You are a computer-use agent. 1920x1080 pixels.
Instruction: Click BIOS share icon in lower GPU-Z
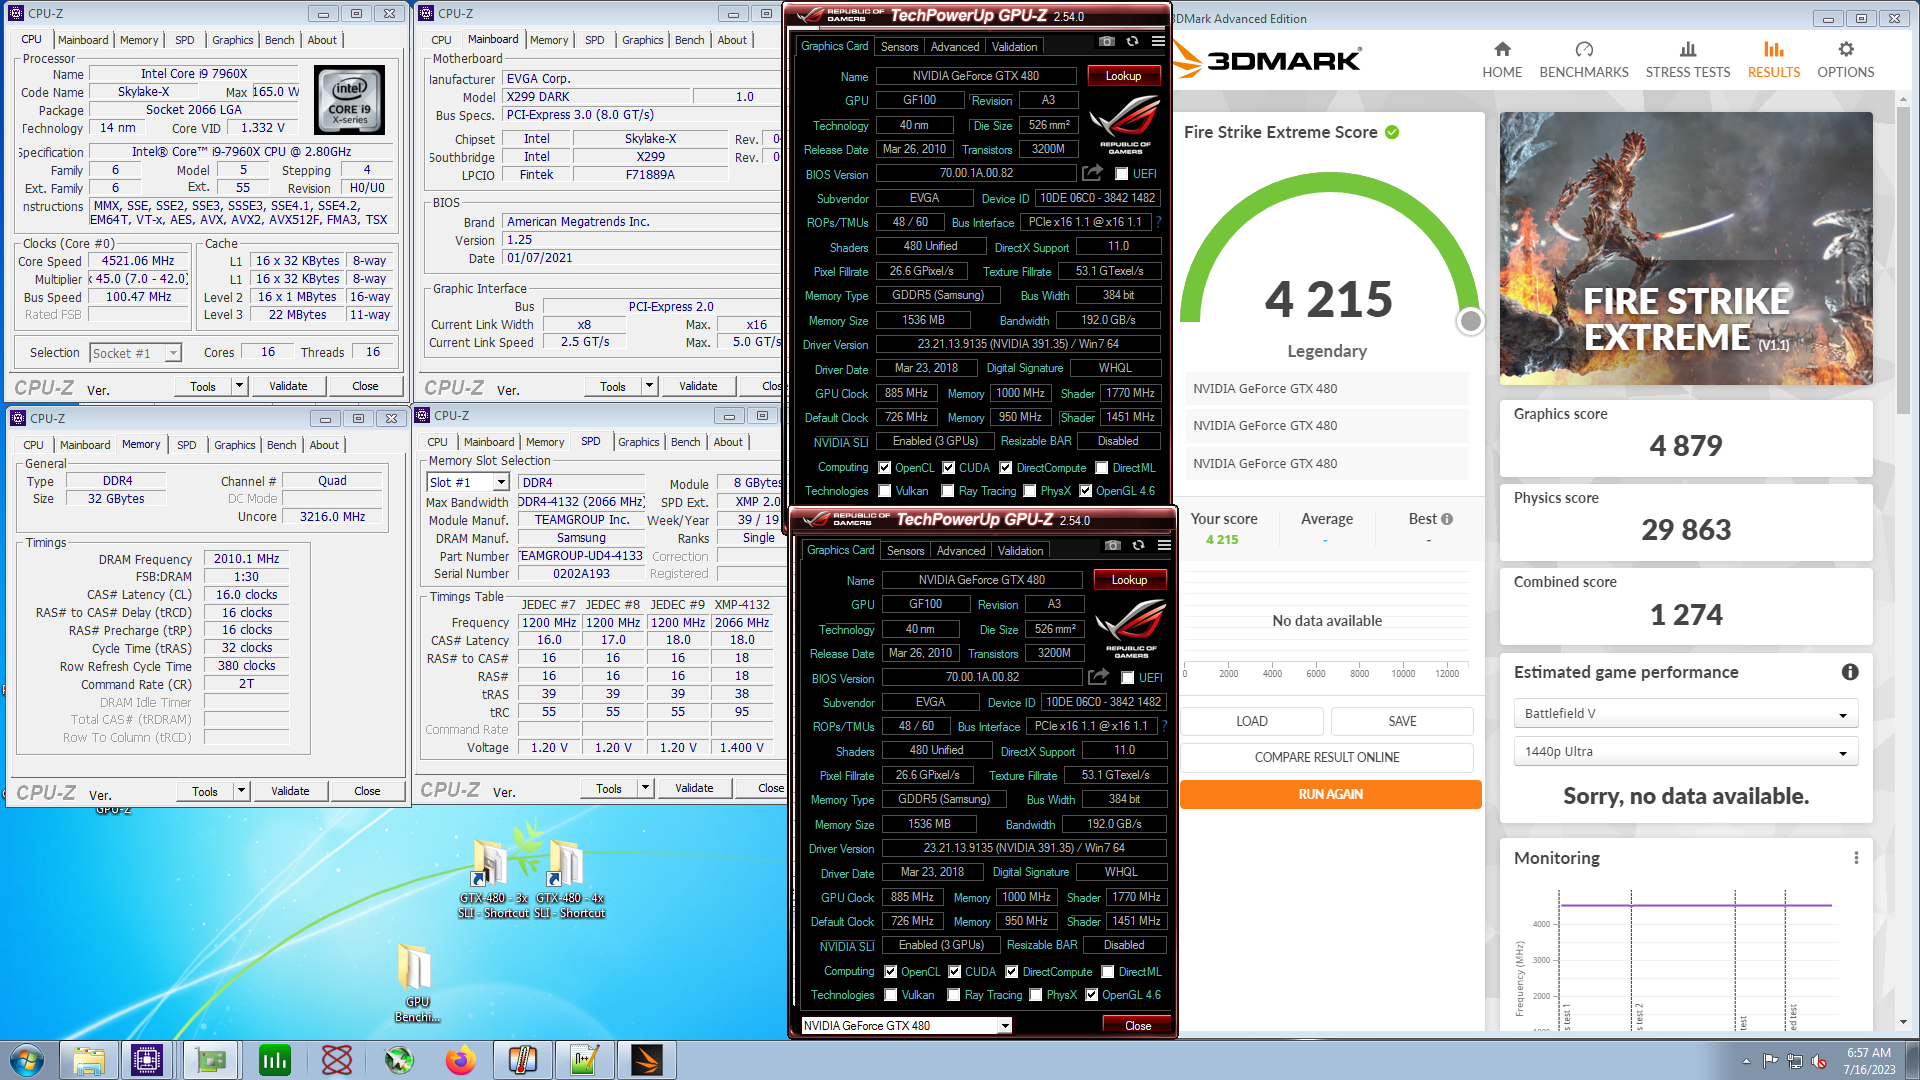[x=1098, y=677]
